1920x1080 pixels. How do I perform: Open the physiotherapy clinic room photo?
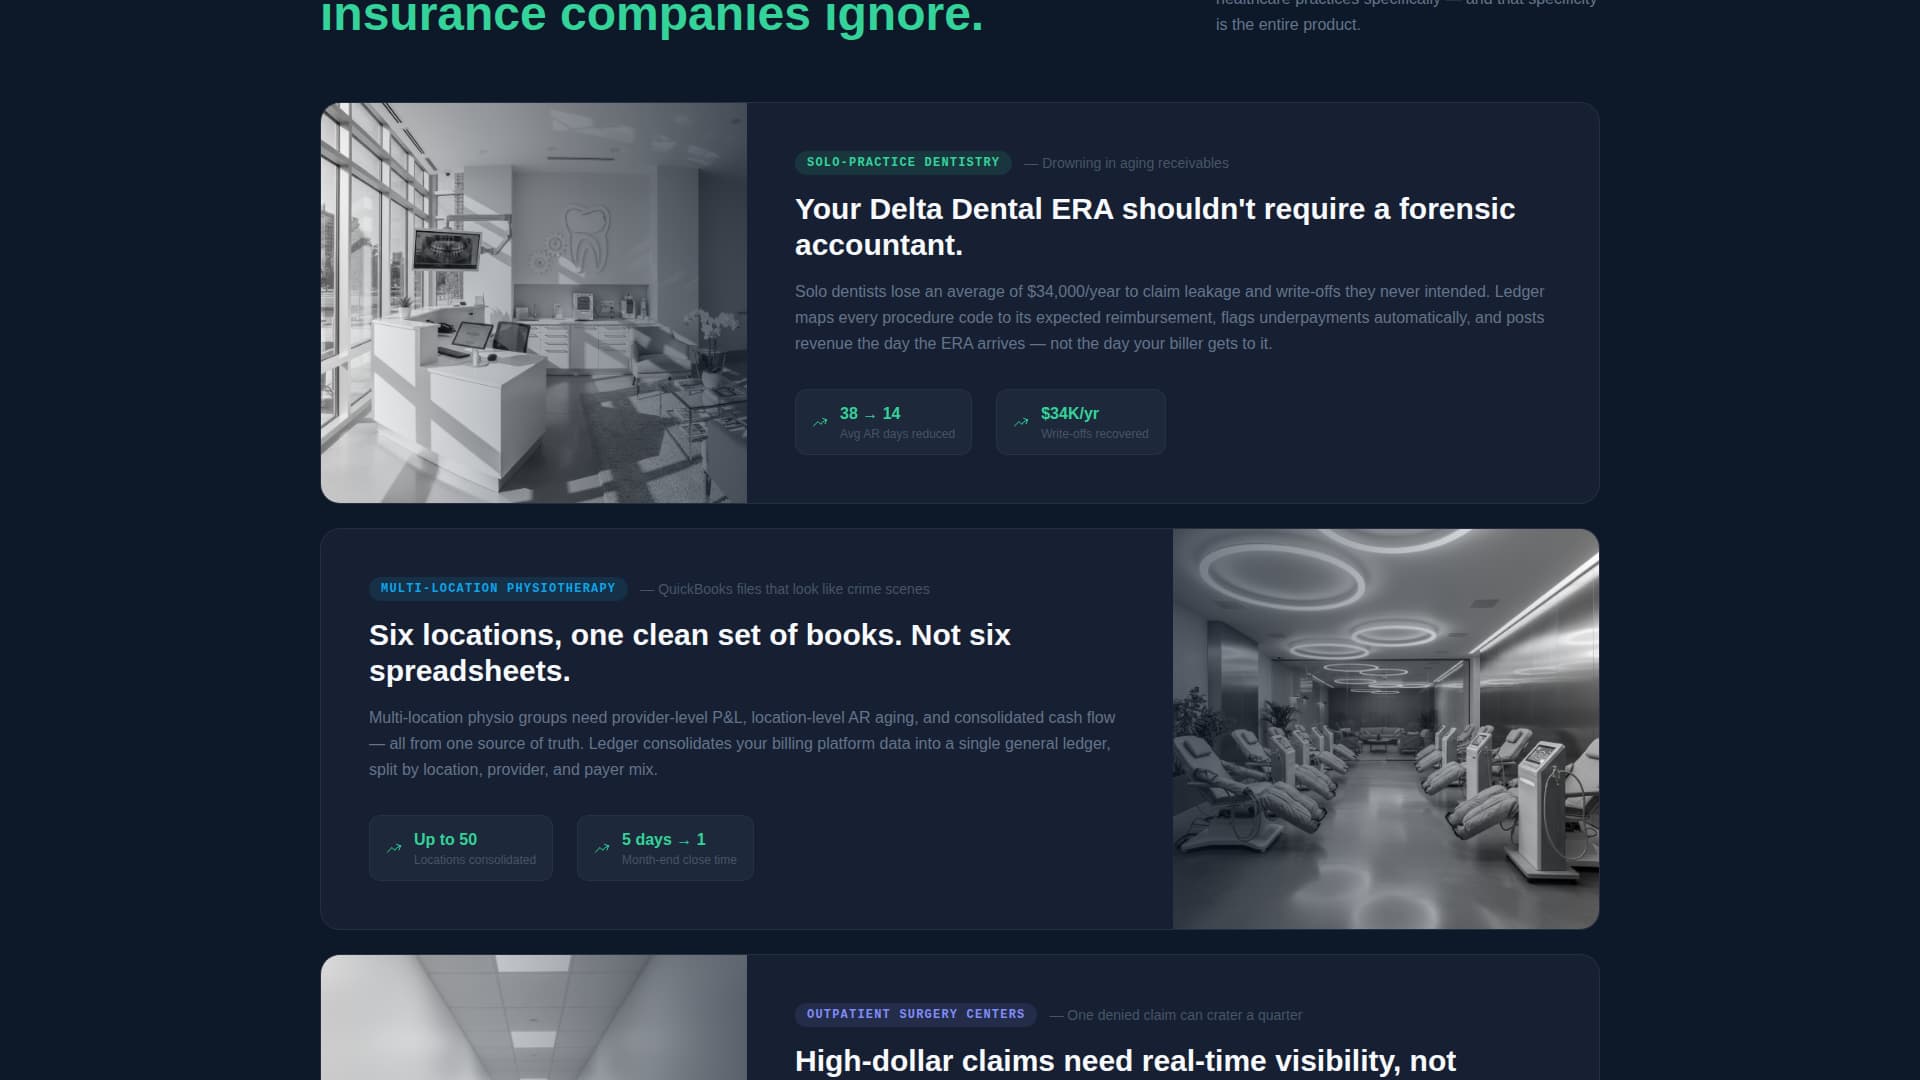(x=1385, y=728)
